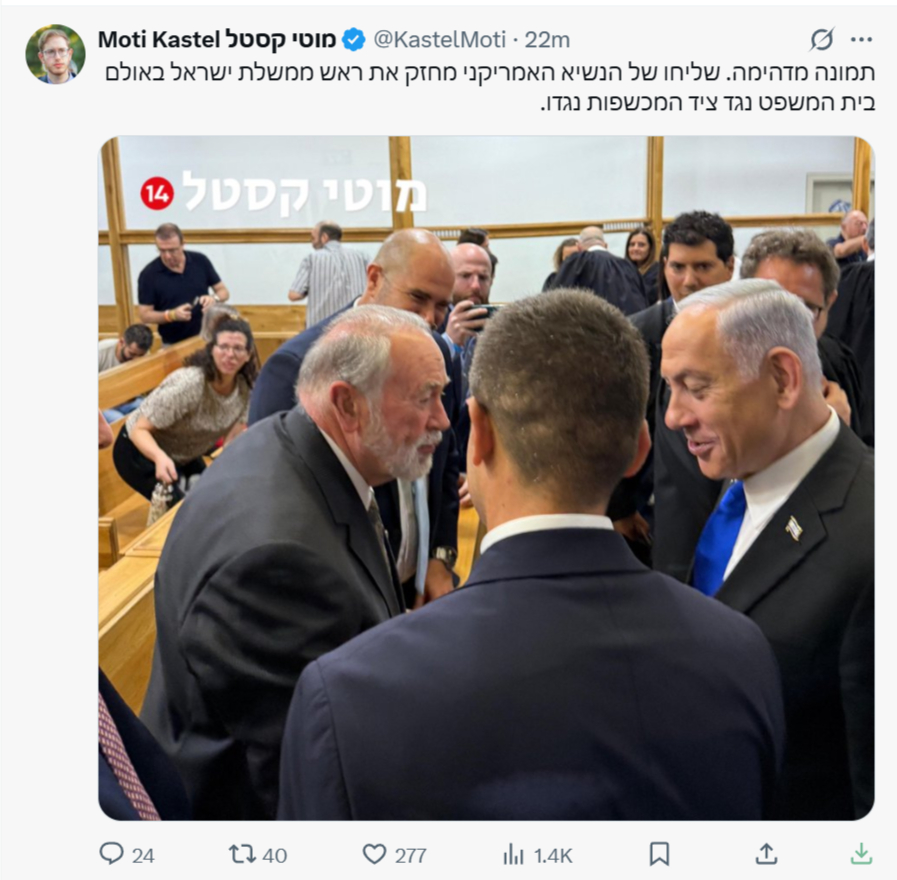Open the three-dot more options menu
Image resolution: width=897 pixels, height=880 pixels.
coord(862,39)
